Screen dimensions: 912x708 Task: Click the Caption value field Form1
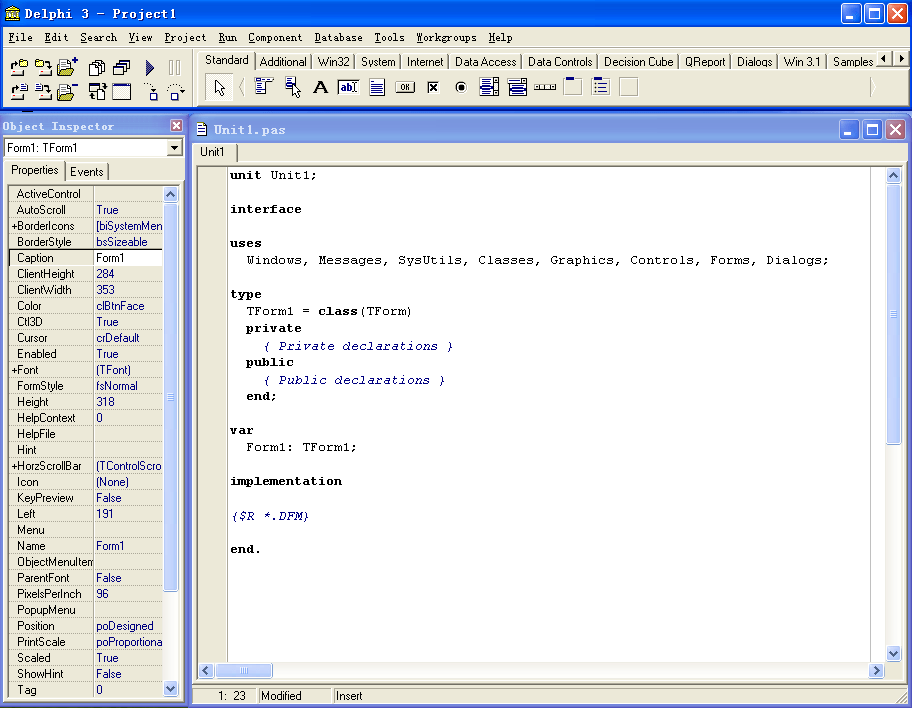tap(128, 258)
